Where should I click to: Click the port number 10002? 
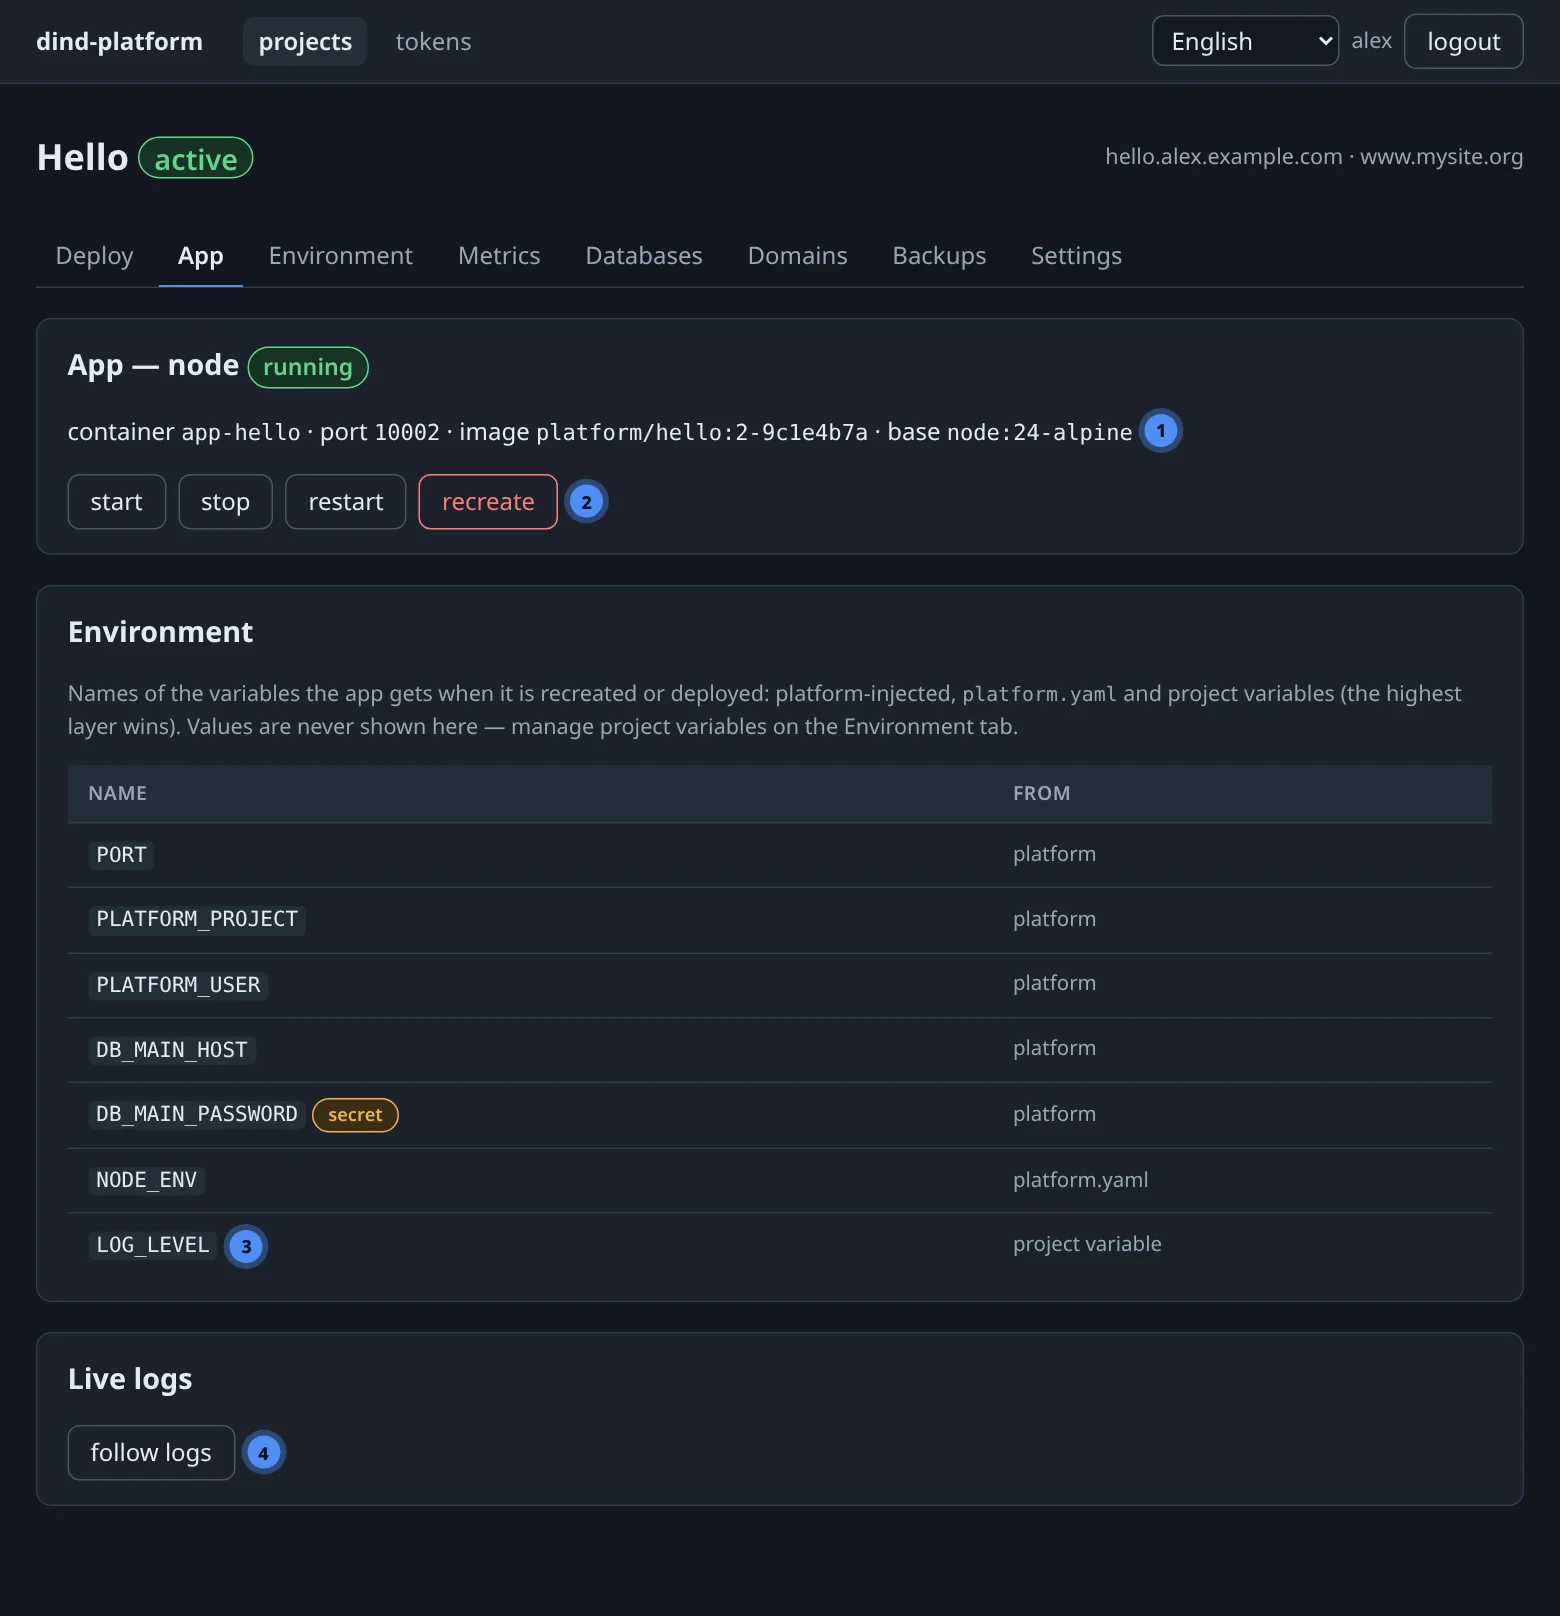(407, 432)
